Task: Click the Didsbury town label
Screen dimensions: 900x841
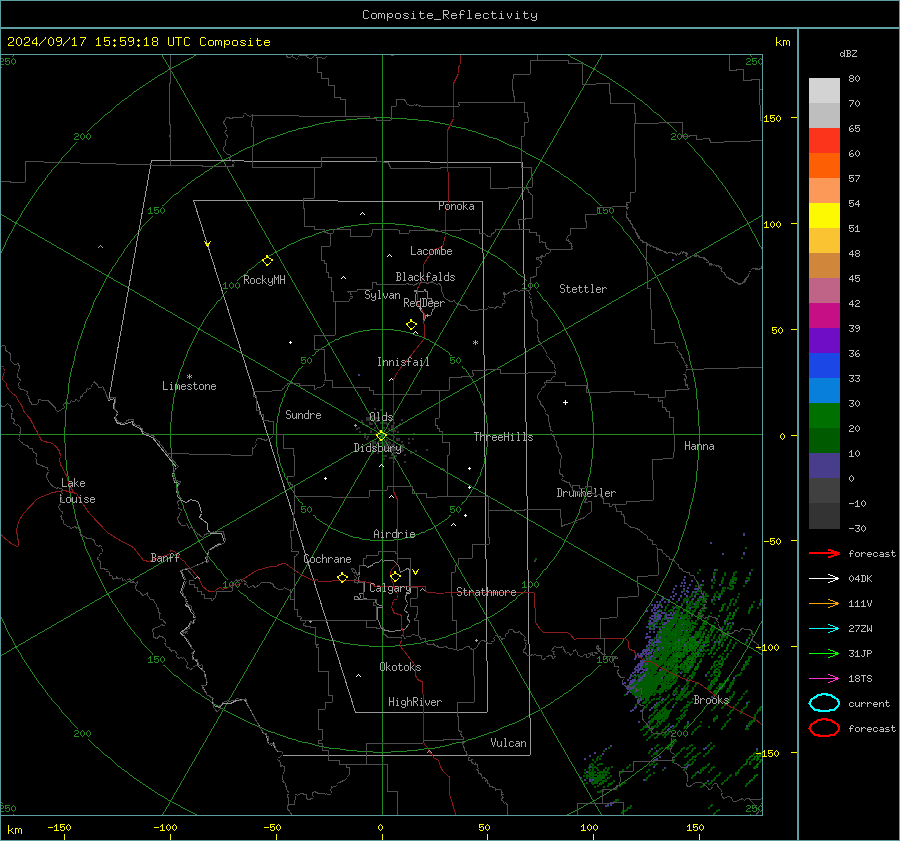Action: [x=377, y=448]
